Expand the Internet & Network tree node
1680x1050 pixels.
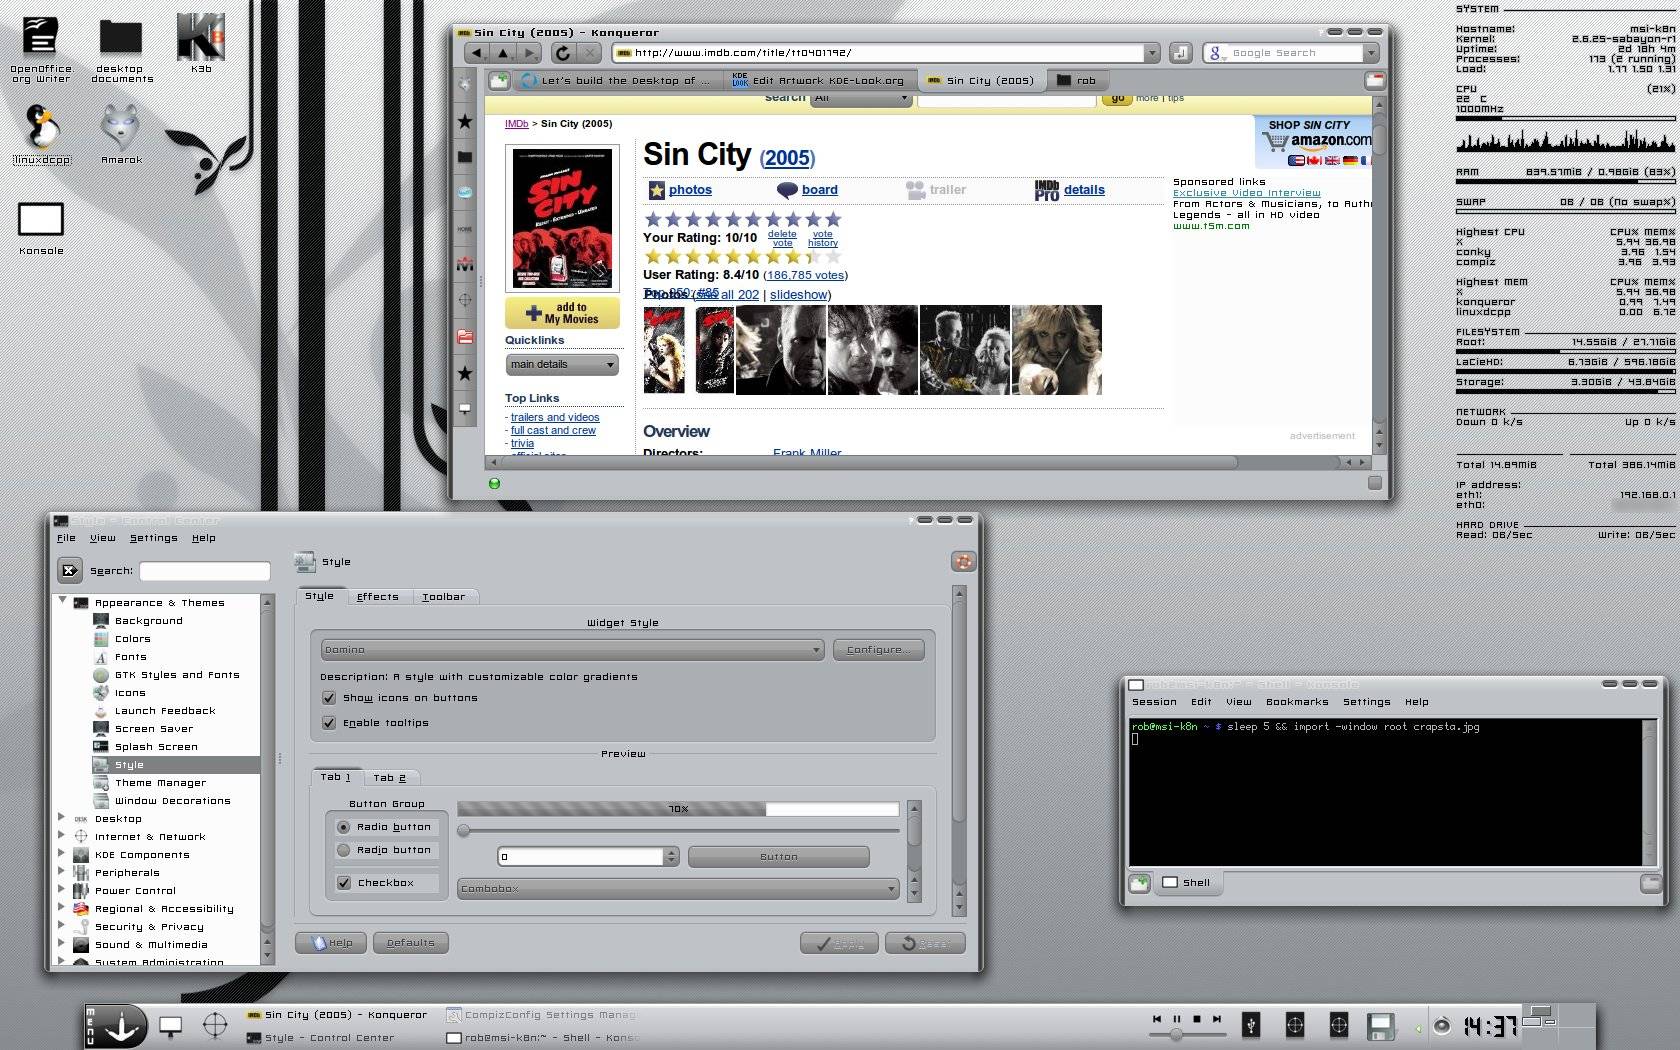point(62,835)
